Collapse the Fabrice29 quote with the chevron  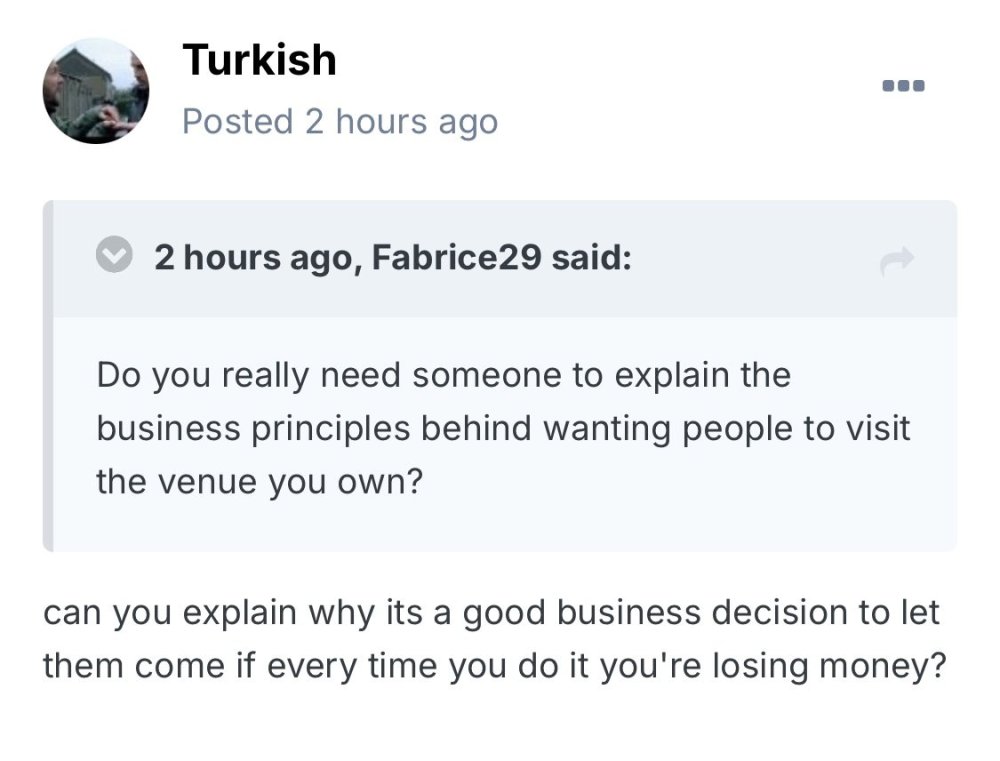coord(115,257)
